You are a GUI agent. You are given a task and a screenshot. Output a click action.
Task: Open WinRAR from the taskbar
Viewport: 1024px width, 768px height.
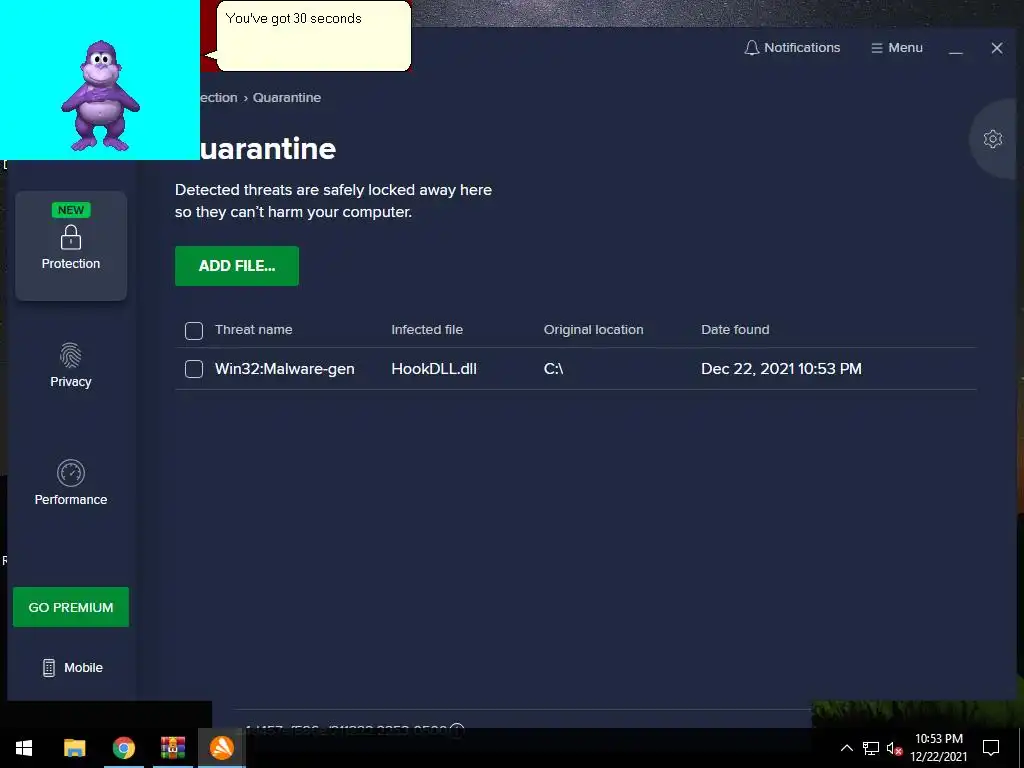[x=173, y=748]
